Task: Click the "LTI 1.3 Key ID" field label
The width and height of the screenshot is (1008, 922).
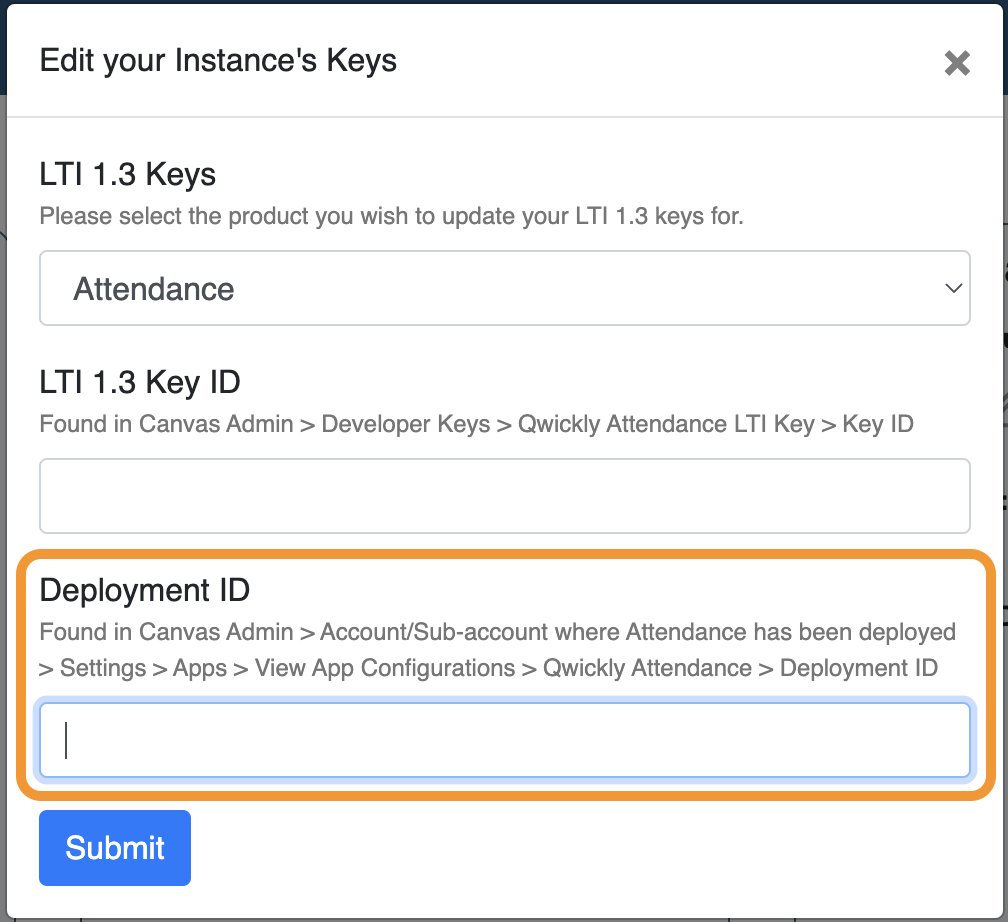Action: (x=140, y=382)
